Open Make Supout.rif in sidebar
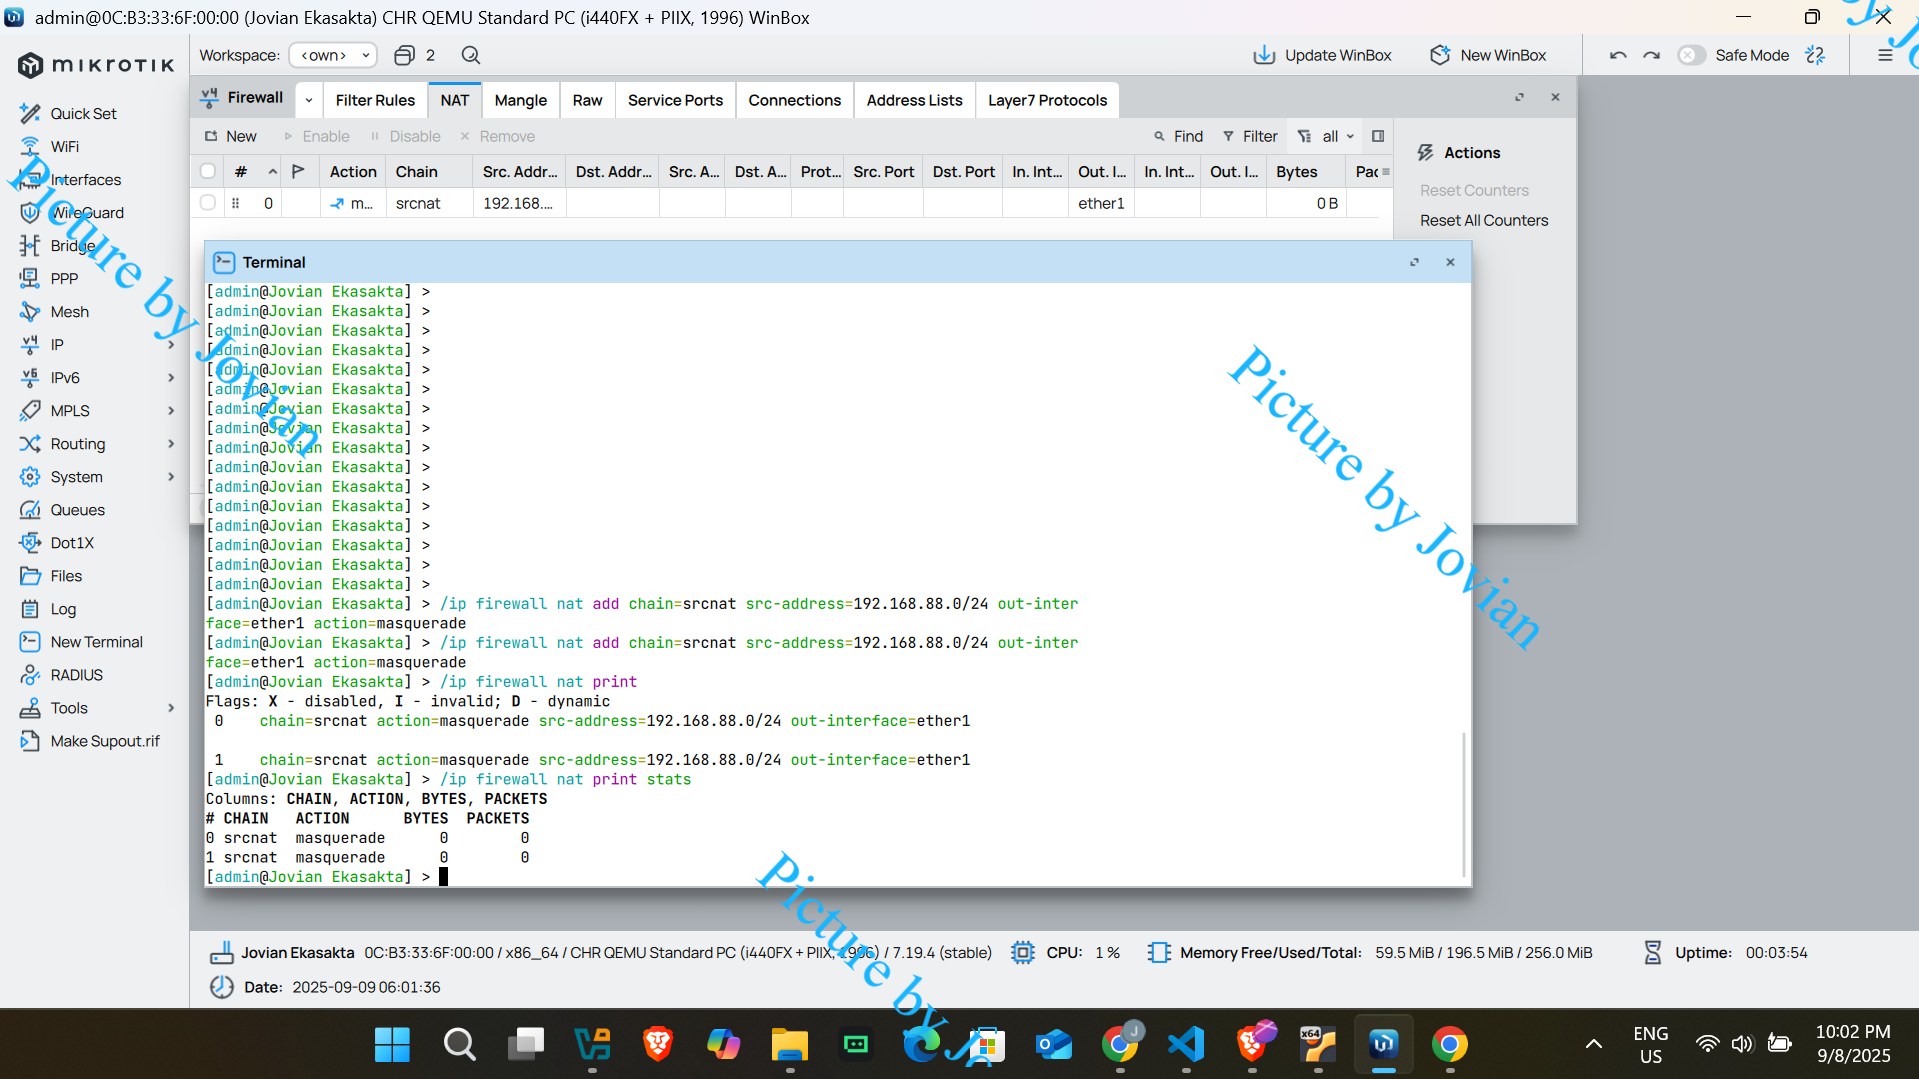The height and width of the screenshot is (1079, 1919). [x=105, y=741]
